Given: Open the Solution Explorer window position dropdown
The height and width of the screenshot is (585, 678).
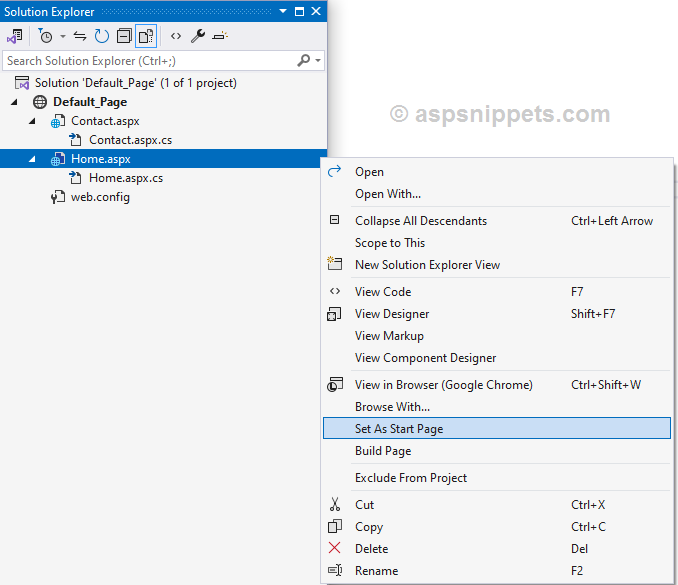Looking at the screenshot, I should (x=283, y=11).
